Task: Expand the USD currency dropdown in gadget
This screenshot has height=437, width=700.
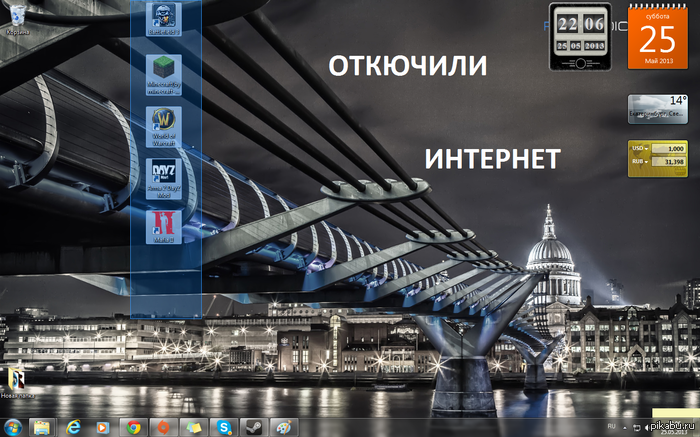Action: click(x=645, y=149)
